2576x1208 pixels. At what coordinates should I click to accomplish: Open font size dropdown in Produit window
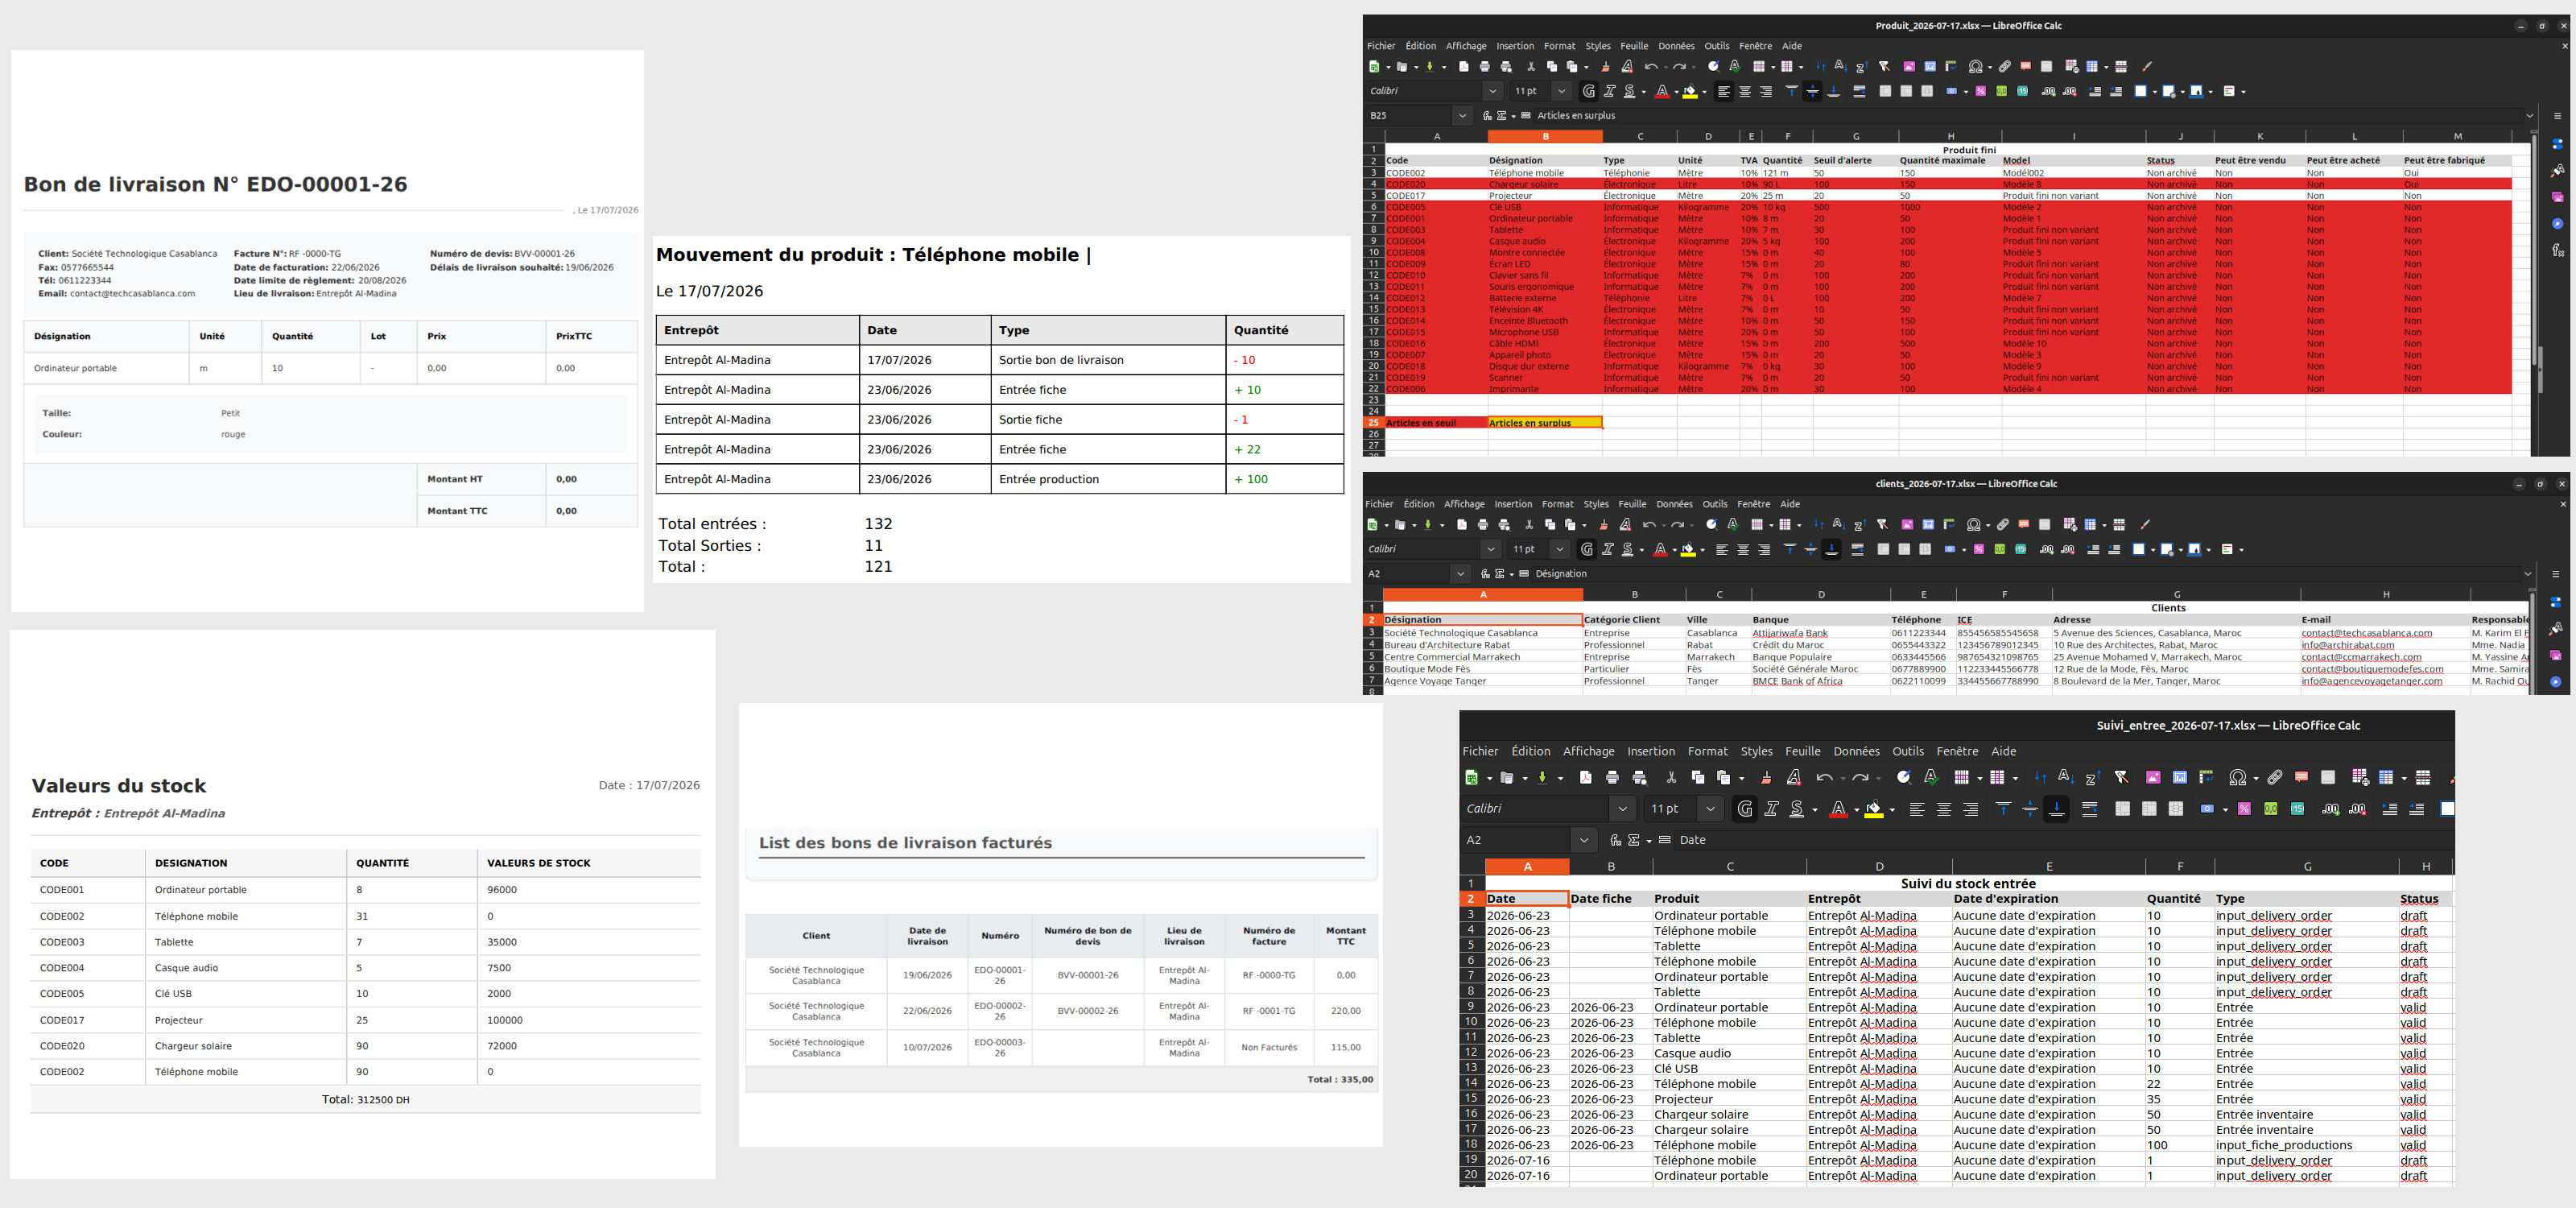1562,91
